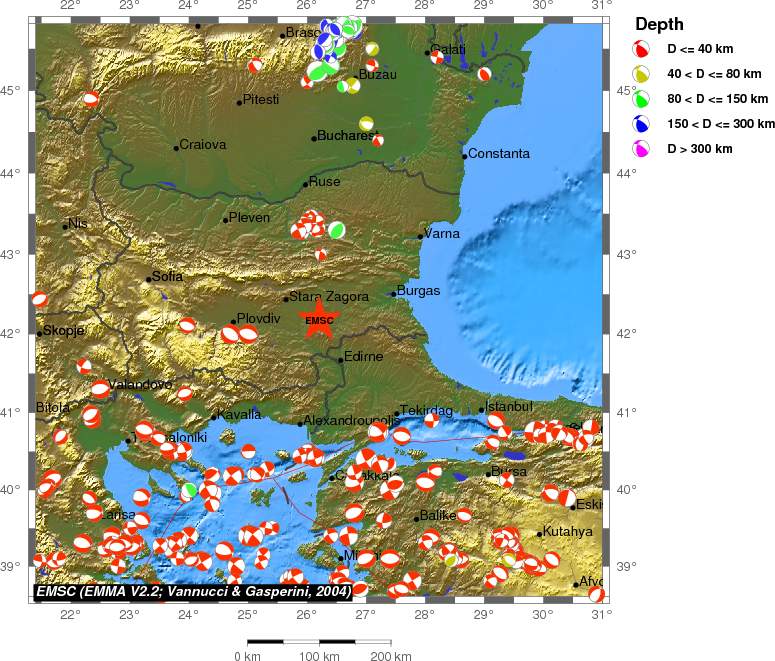Screen dimensions: 775x661
Task: Click the Burgas city label
Action: click(x=418, y=291)
